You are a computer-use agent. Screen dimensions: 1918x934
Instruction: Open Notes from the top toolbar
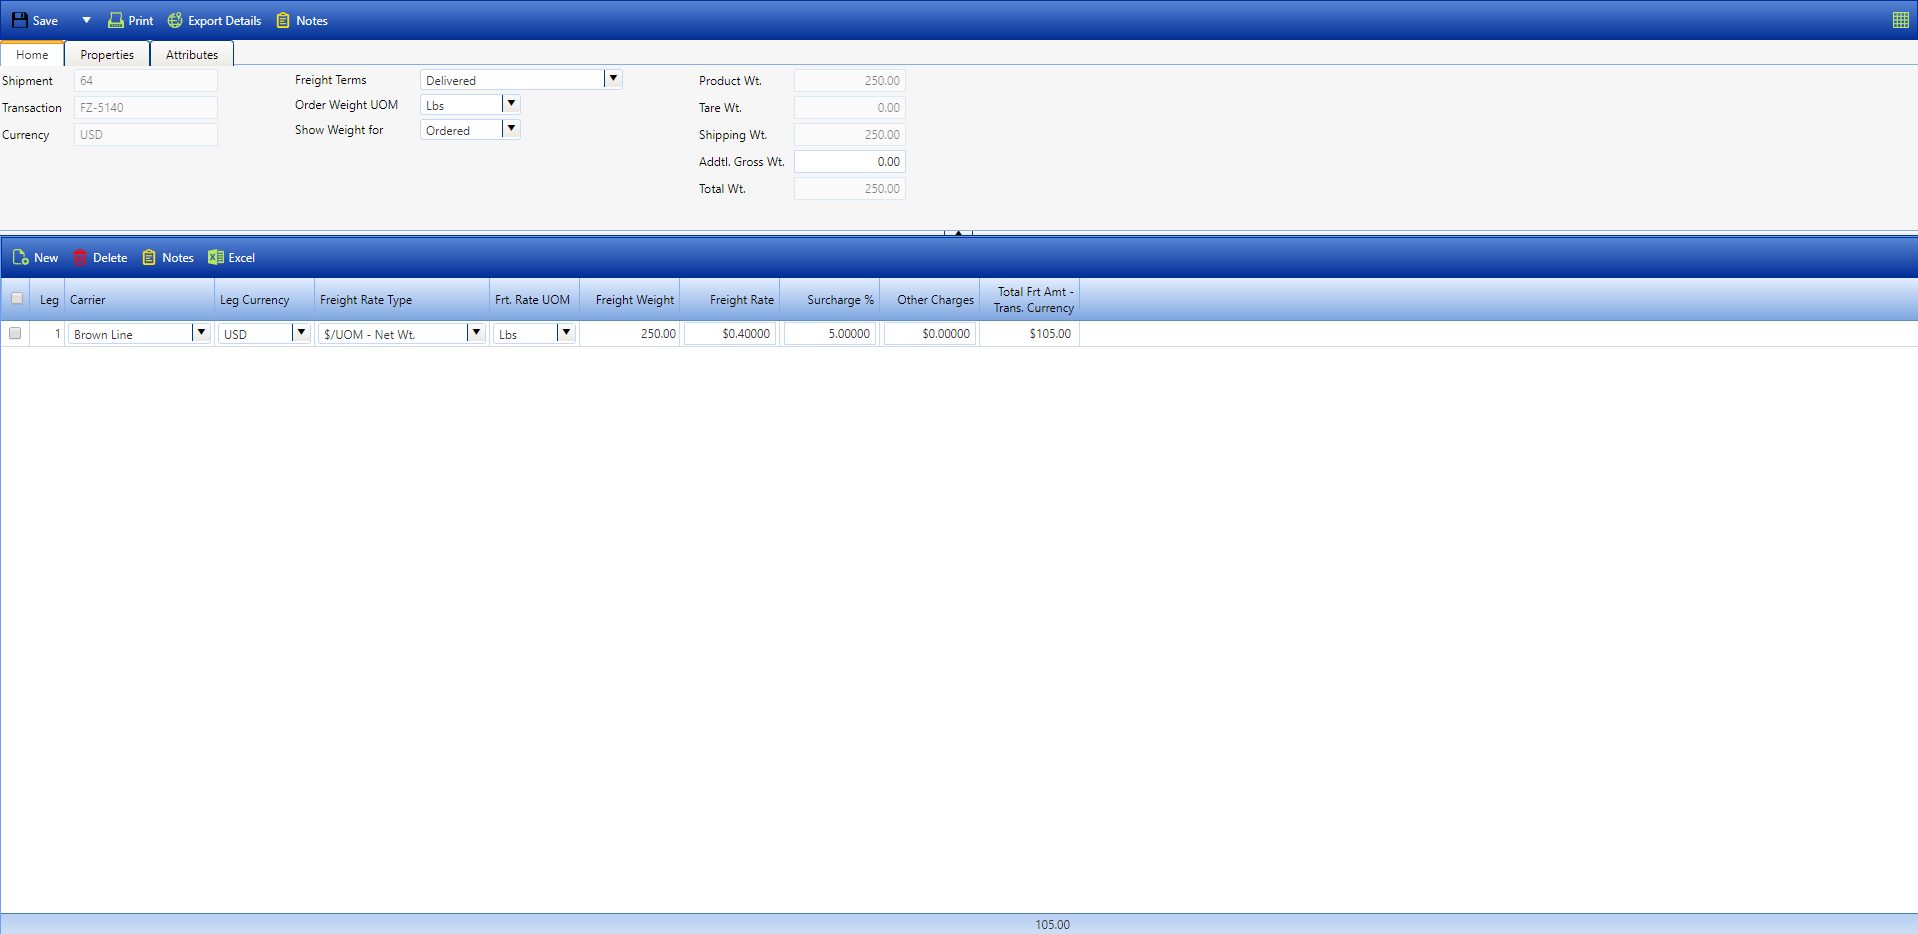point(284,20)
